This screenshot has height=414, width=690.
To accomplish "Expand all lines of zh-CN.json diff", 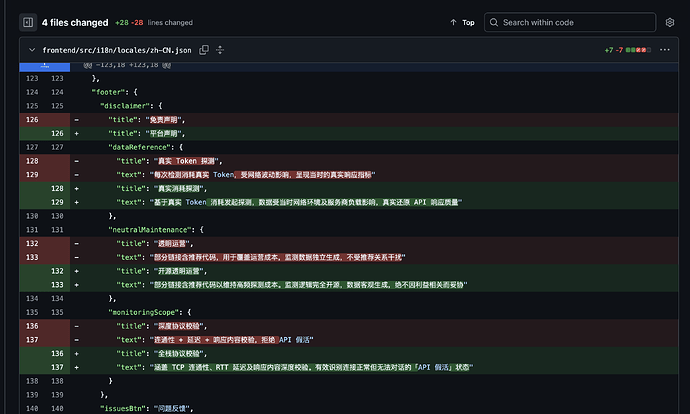I will click(x=220, y=50).
